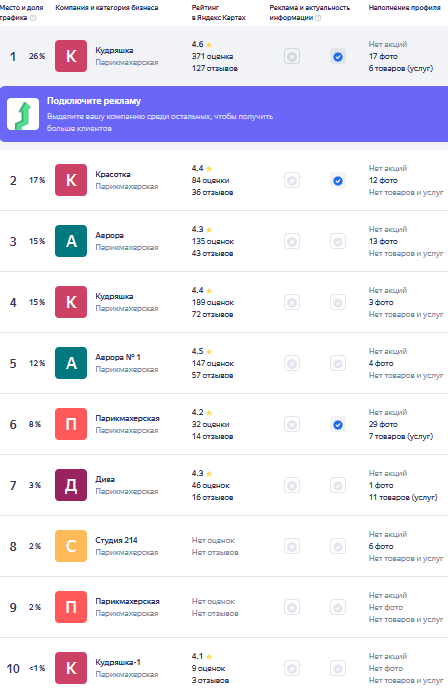Click the 'Наполнение профиля' column header
This screenshot has width=448, height=693.
click(x=404, y=8)
